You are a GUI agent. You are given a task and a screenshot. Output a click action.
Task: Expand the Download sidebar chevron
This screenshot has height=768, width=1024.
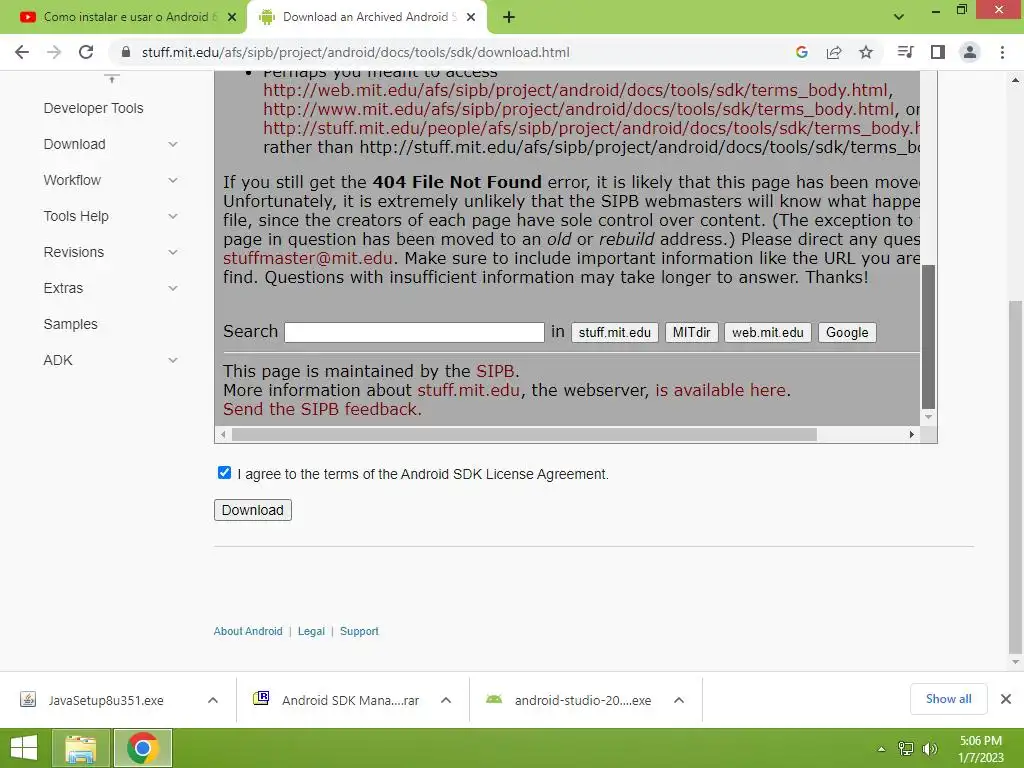(172, 144)
